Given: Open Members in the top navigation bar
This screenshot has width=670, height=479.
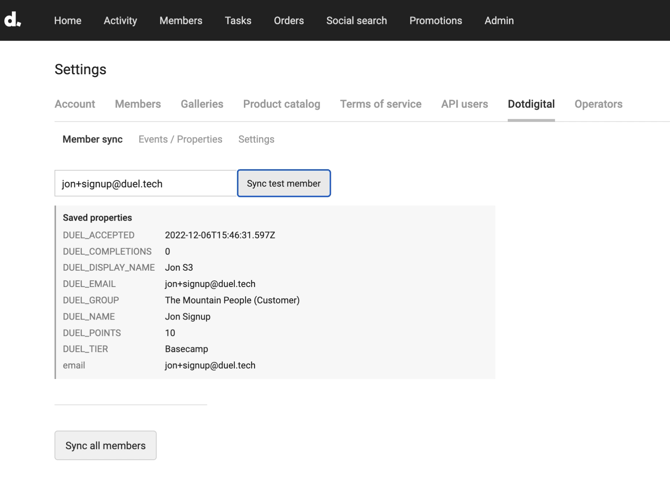Looking at the screenshot, I should click(x=181, y=20).
